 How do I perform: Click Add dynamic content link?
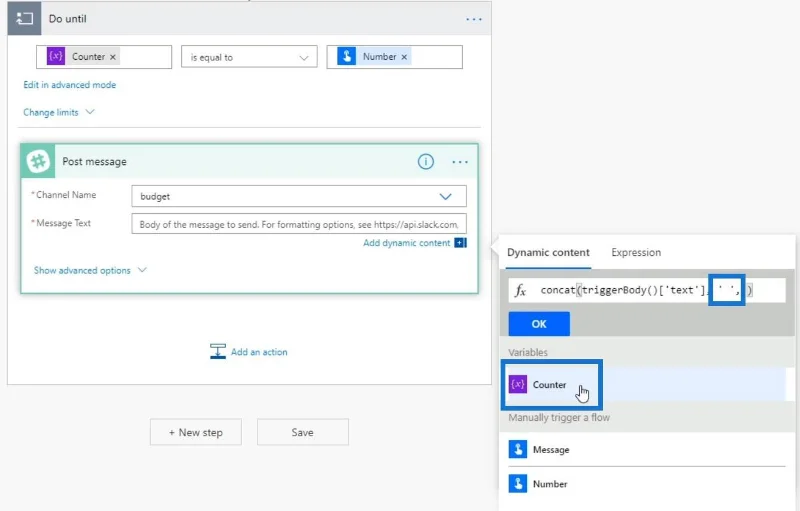407,243
